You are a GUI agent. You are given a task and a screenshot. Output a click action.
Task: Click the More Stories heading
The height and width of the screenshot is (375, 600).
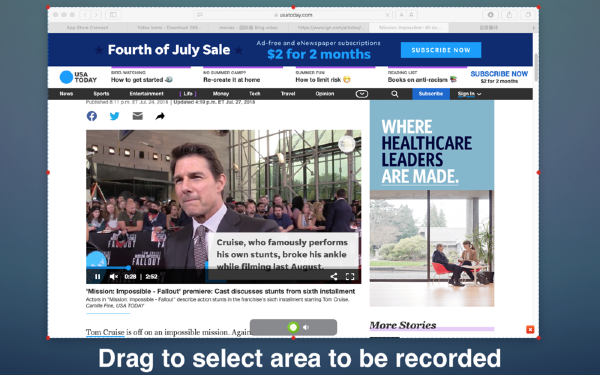pos(403,325)
